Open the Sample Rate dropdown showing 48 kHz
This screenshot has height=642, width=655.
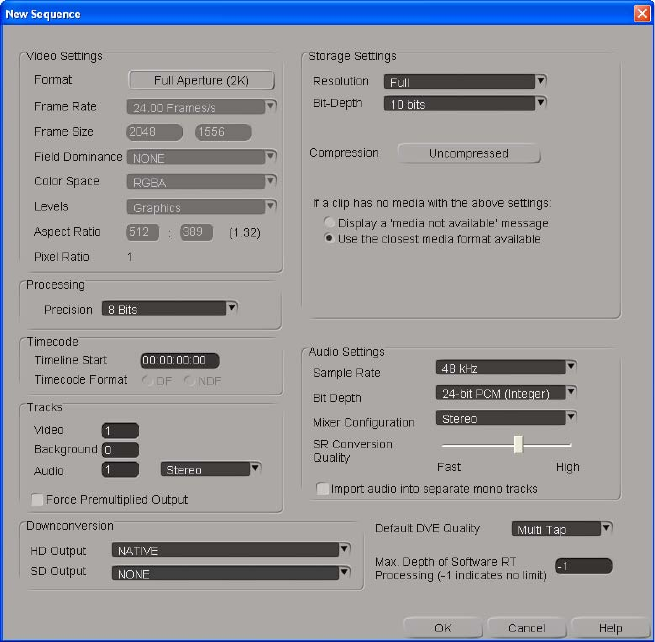coord(506,368)
